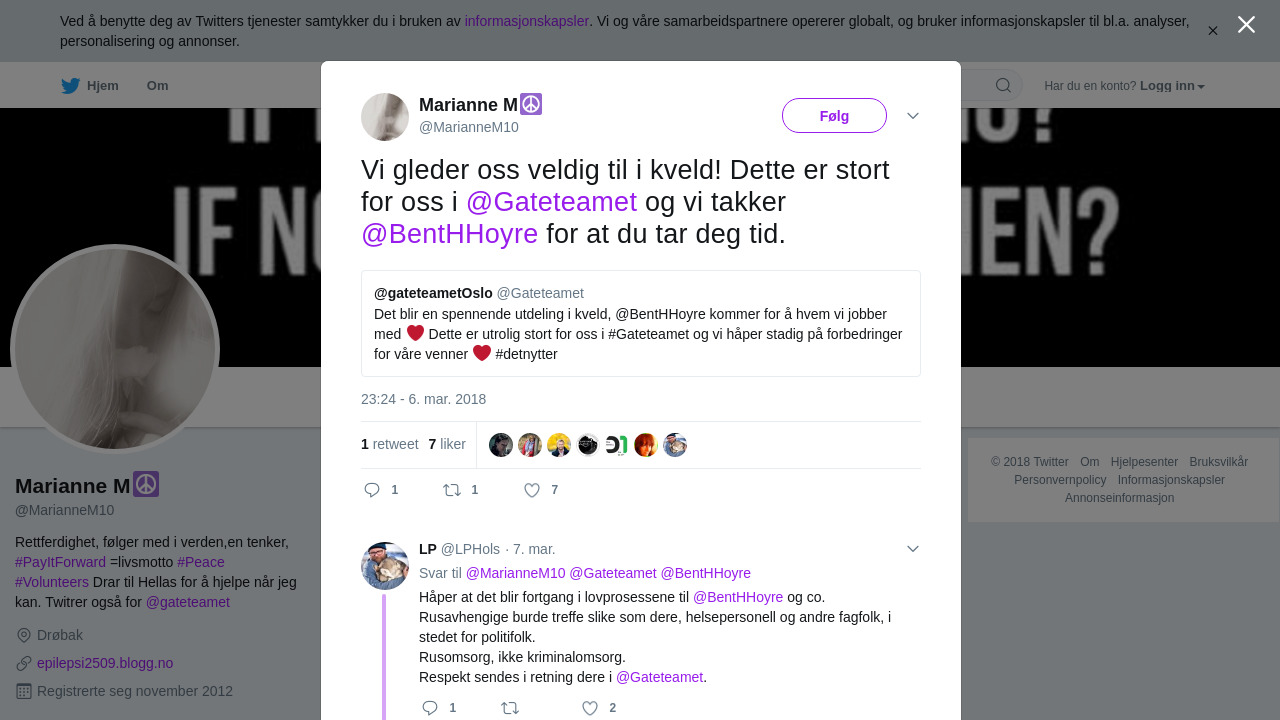
Task: Close the tweet overlay with large X
Action: tap(1246, 25)
